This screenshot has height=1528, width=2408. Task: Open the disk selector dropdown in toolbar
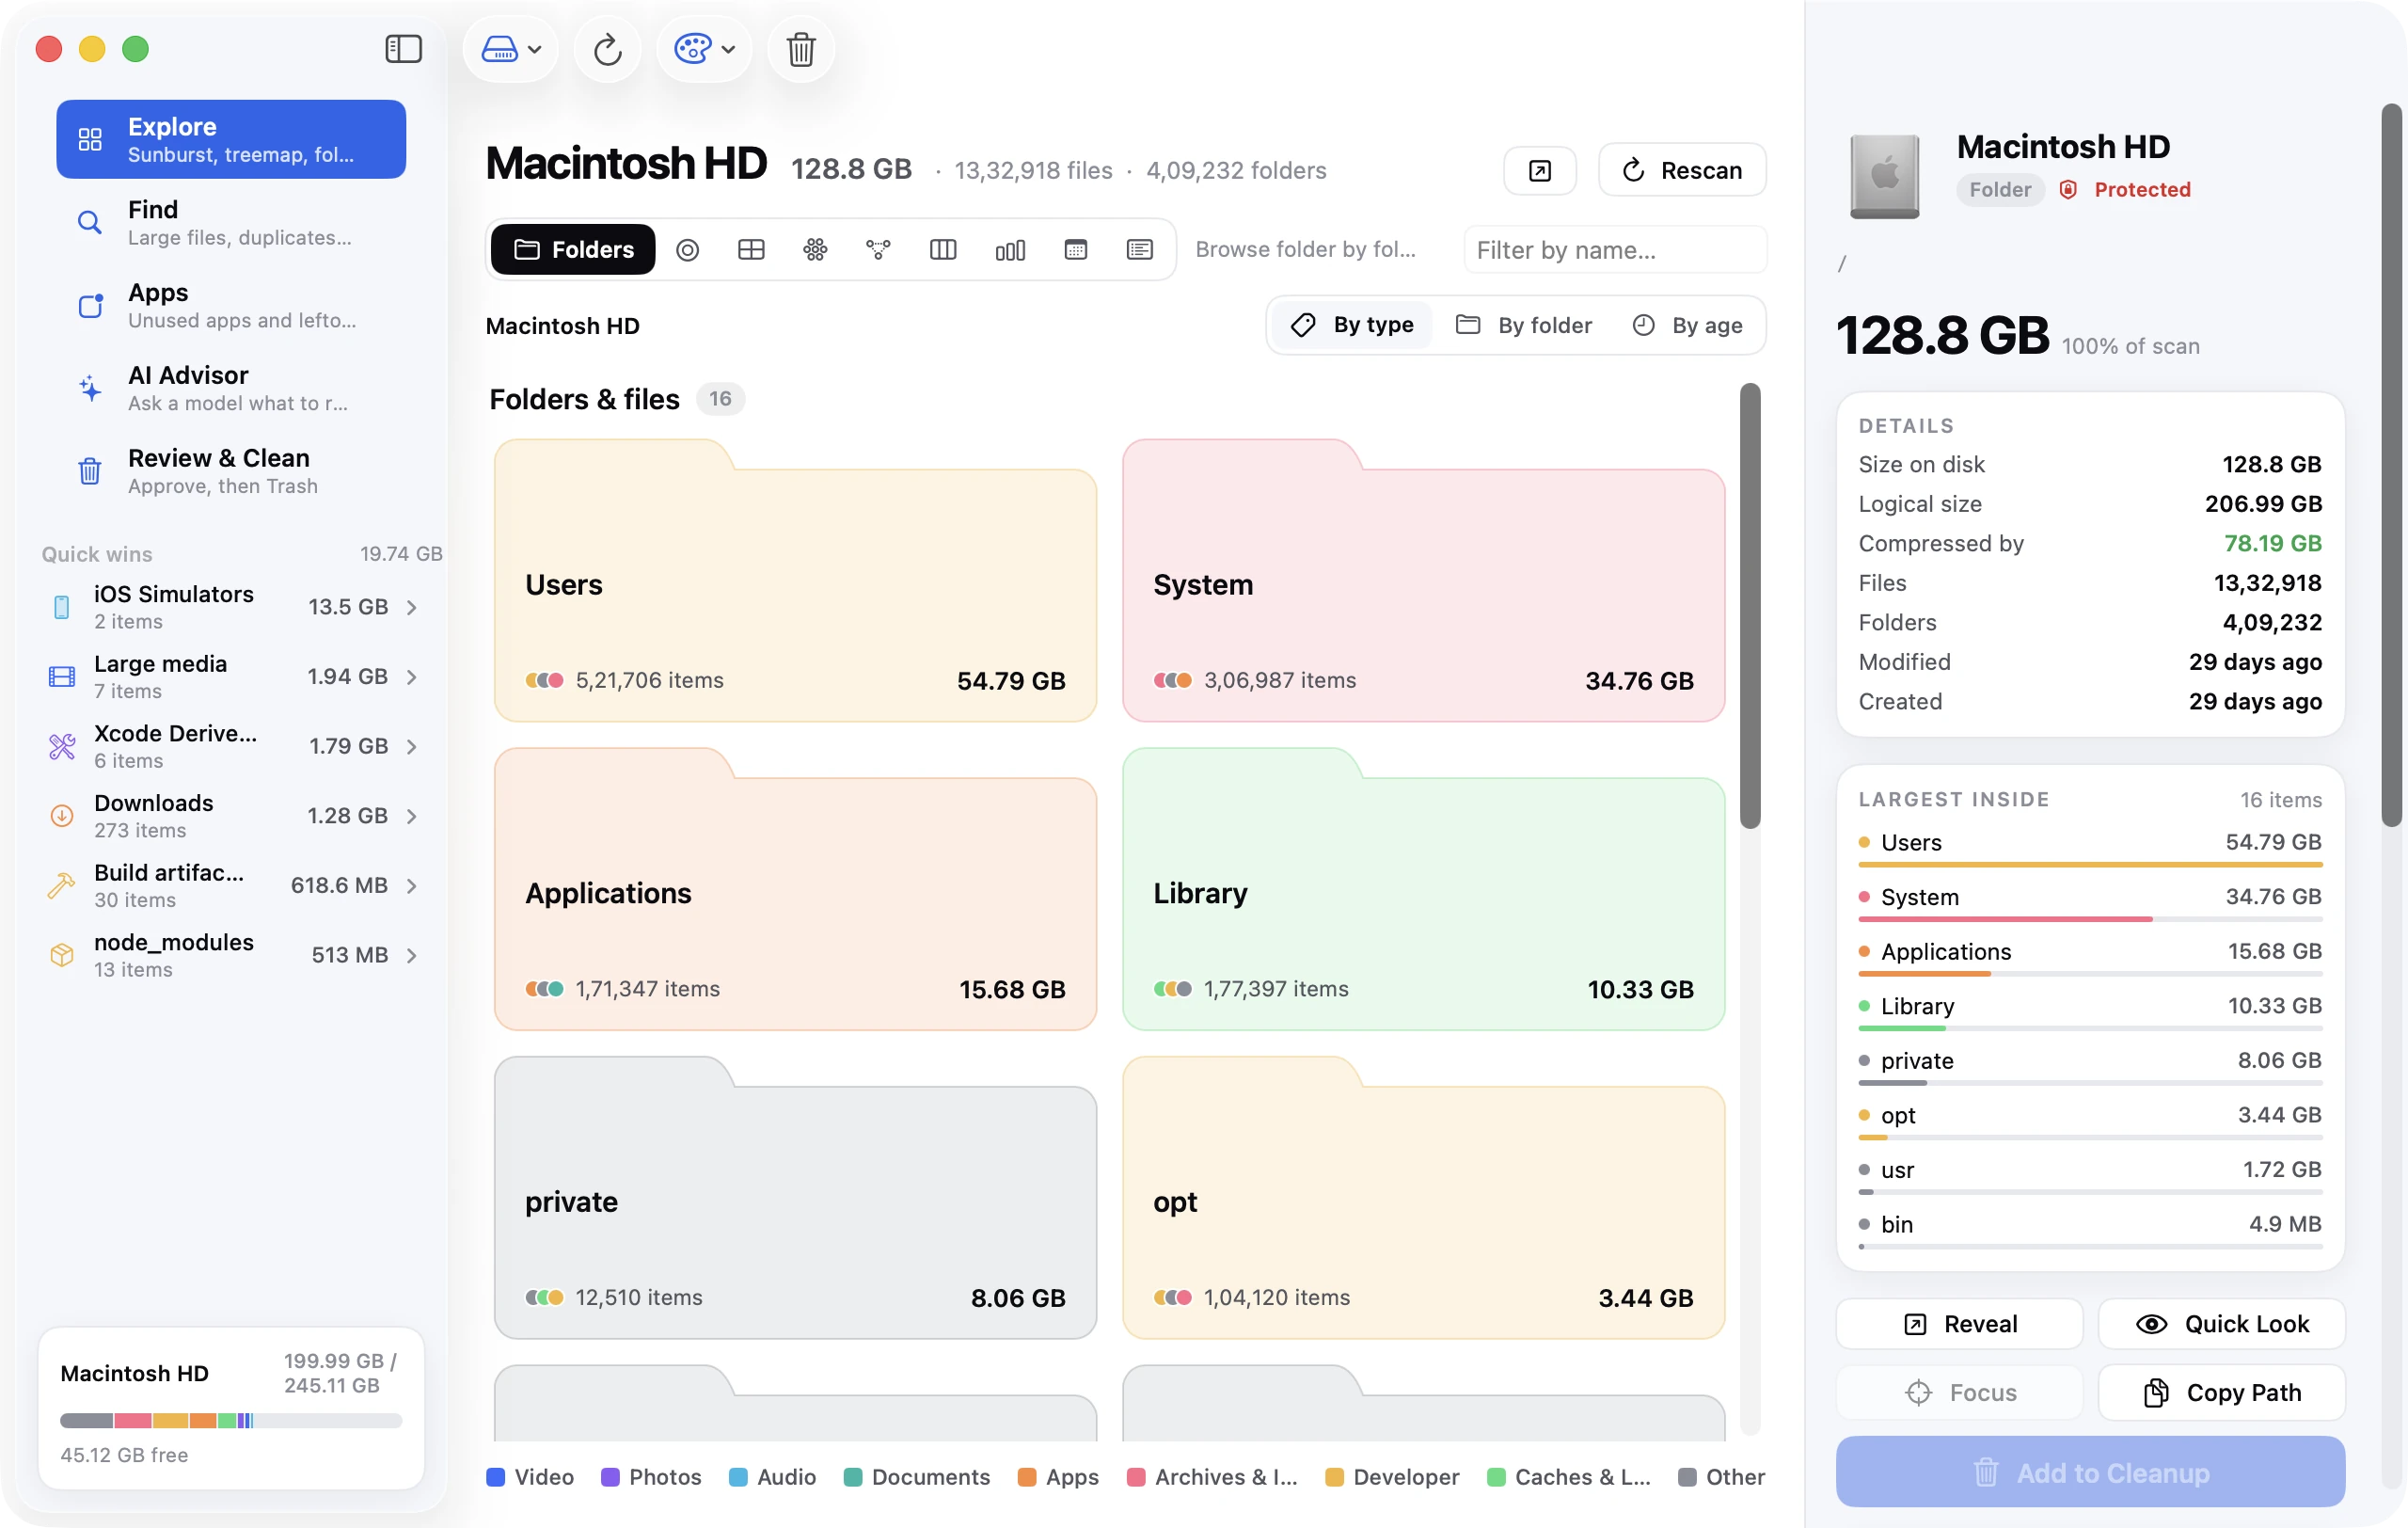tap(511, 49)
